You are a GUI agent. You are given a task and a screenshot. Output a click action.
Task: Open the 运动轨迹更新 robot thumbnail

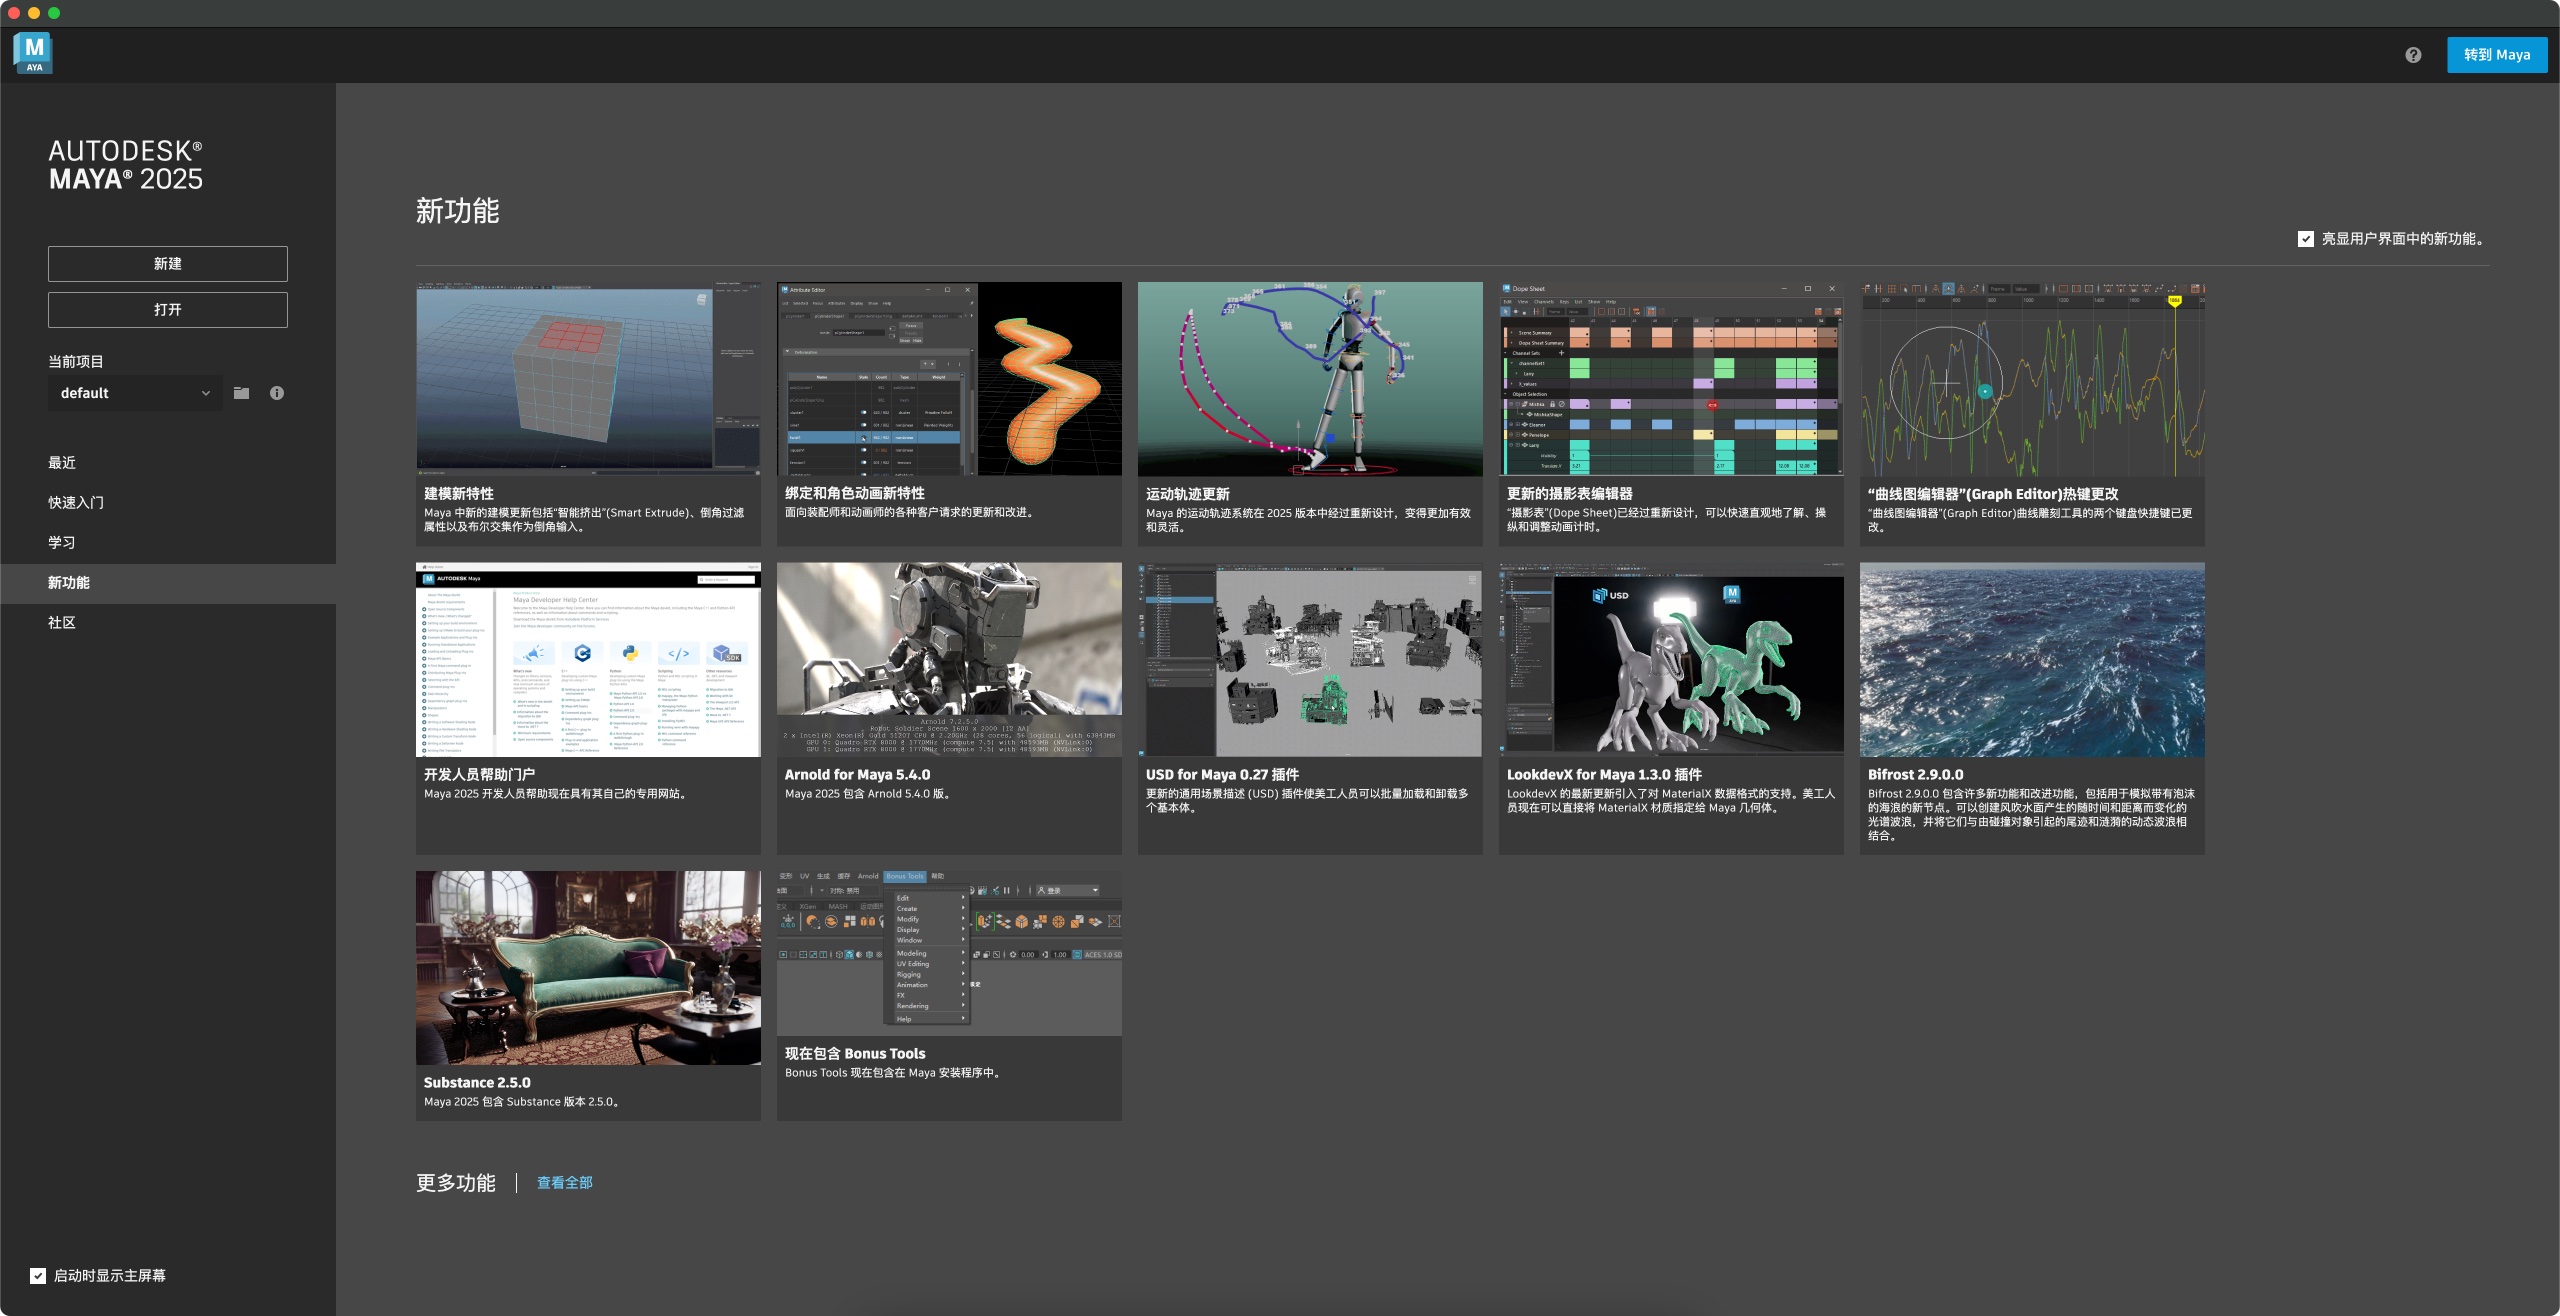1310,379
